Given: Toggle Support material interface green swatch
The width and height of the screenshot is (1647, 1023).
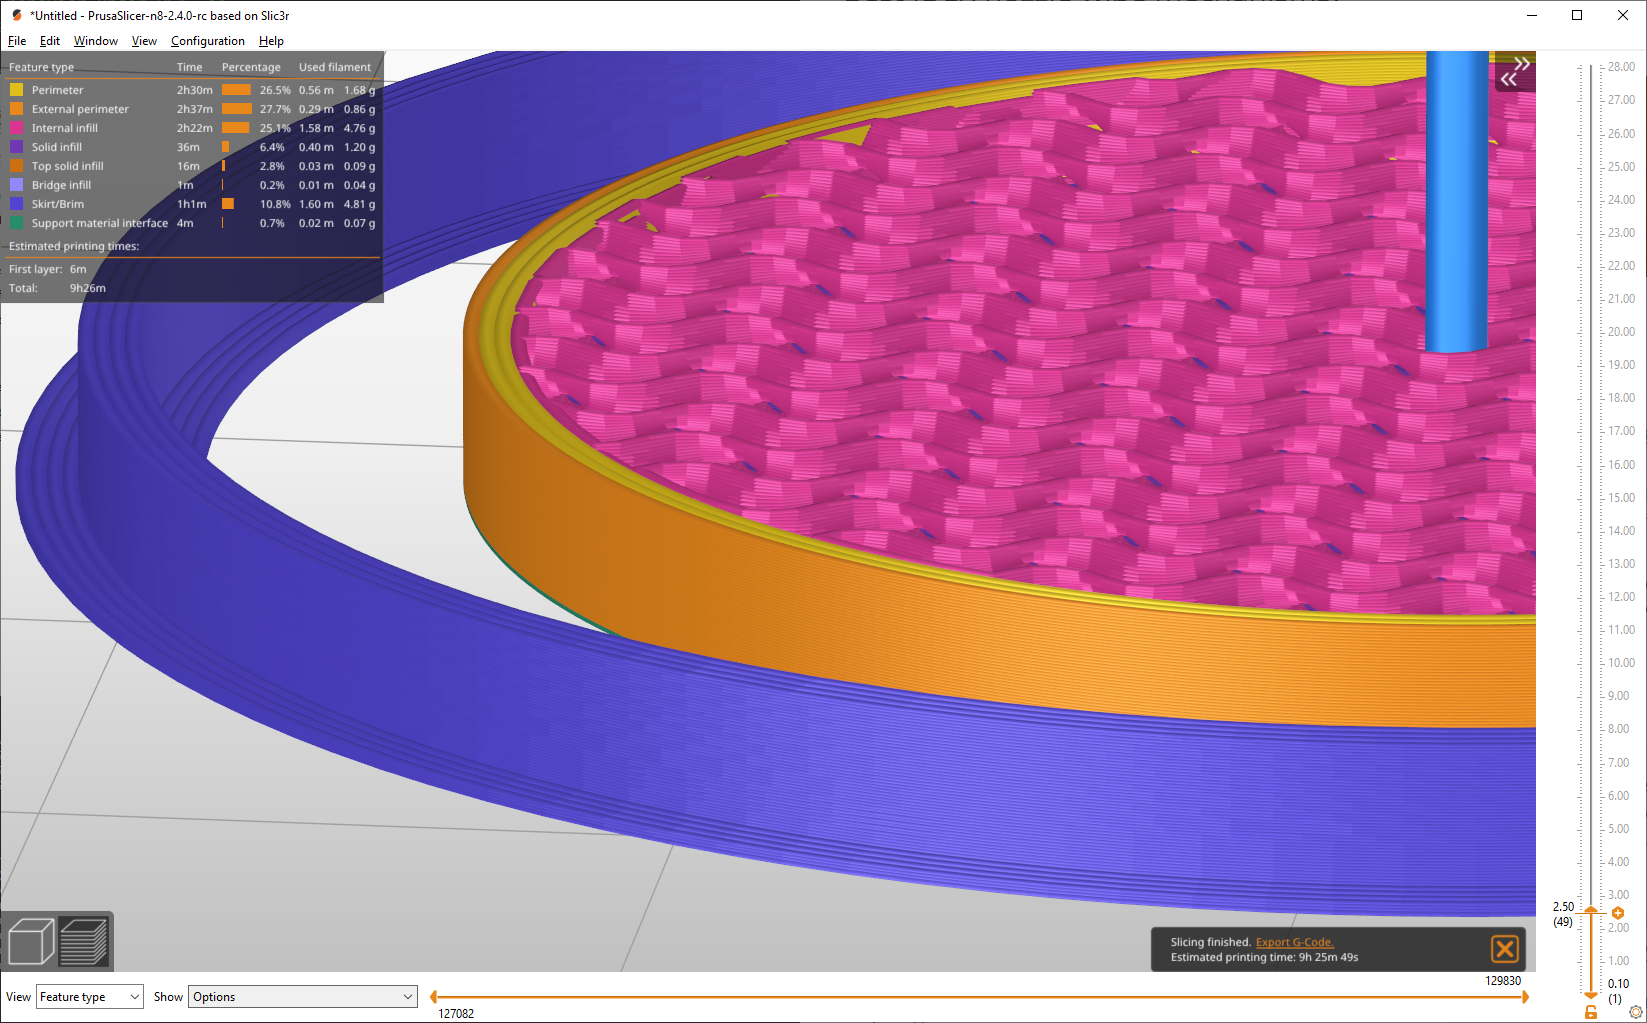Looking at the screenshot, I should (x=16, y=223).
